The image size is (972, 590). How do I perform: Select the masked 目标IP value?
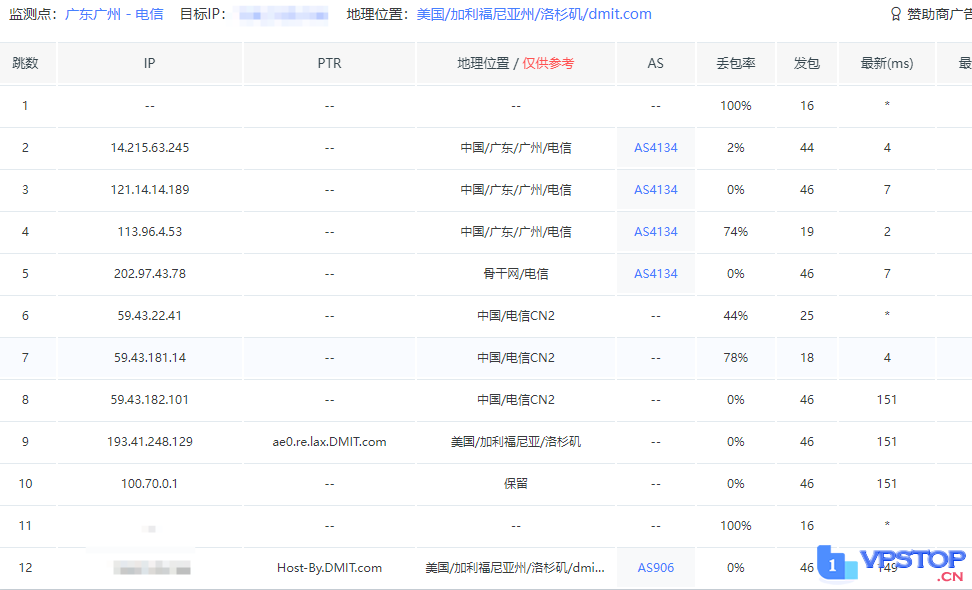click(285, 14)
